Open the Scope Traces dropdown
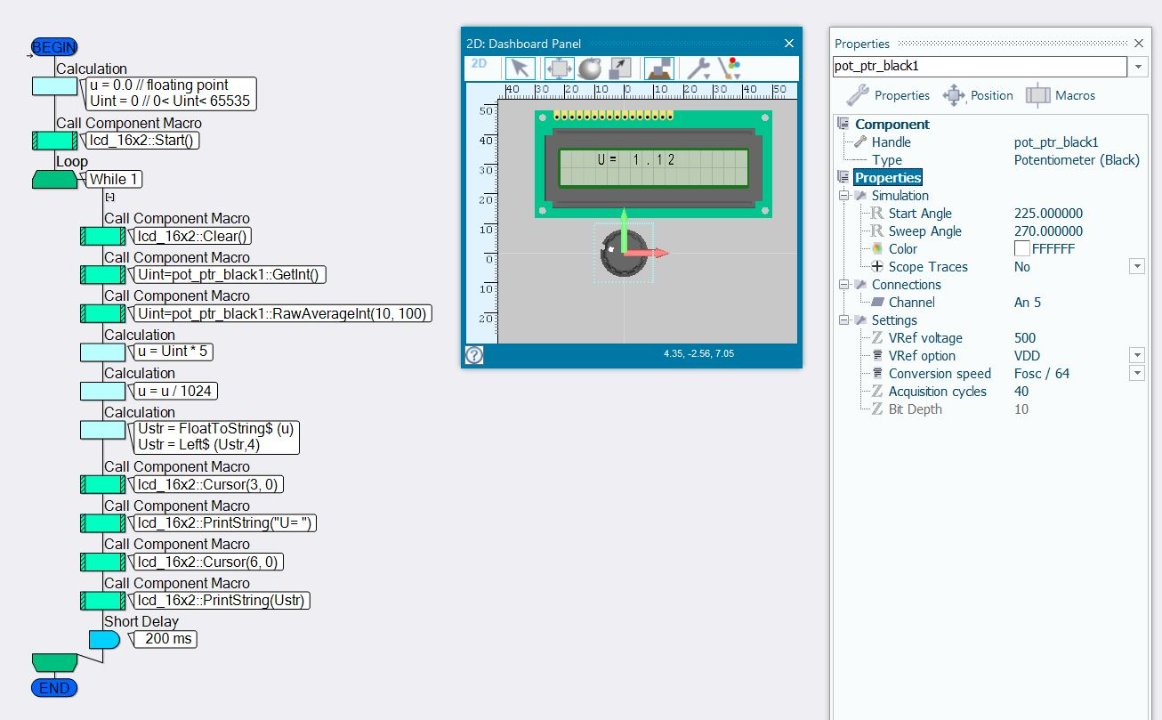This screenshot has height=720, width=1162. click(1137, 266)
